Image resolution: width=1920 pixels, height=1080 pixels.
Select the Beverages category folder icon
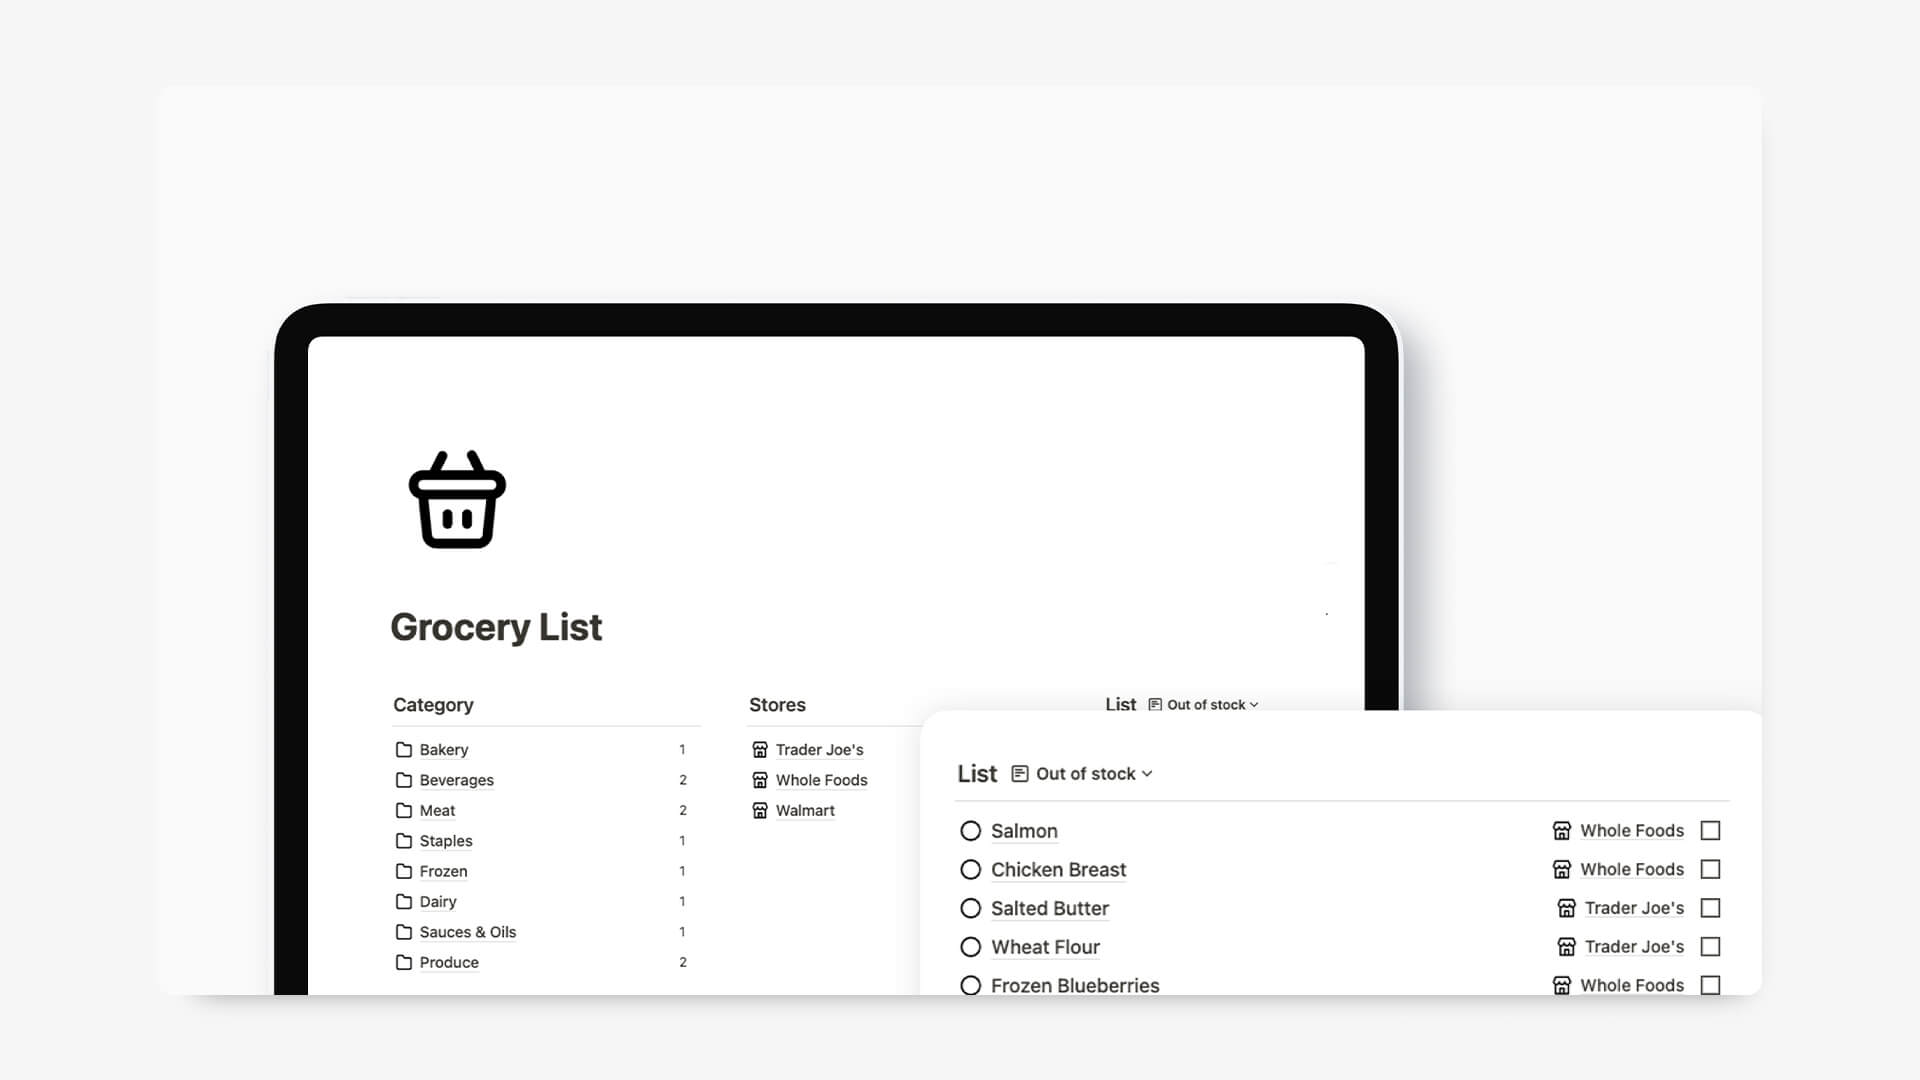404,779
